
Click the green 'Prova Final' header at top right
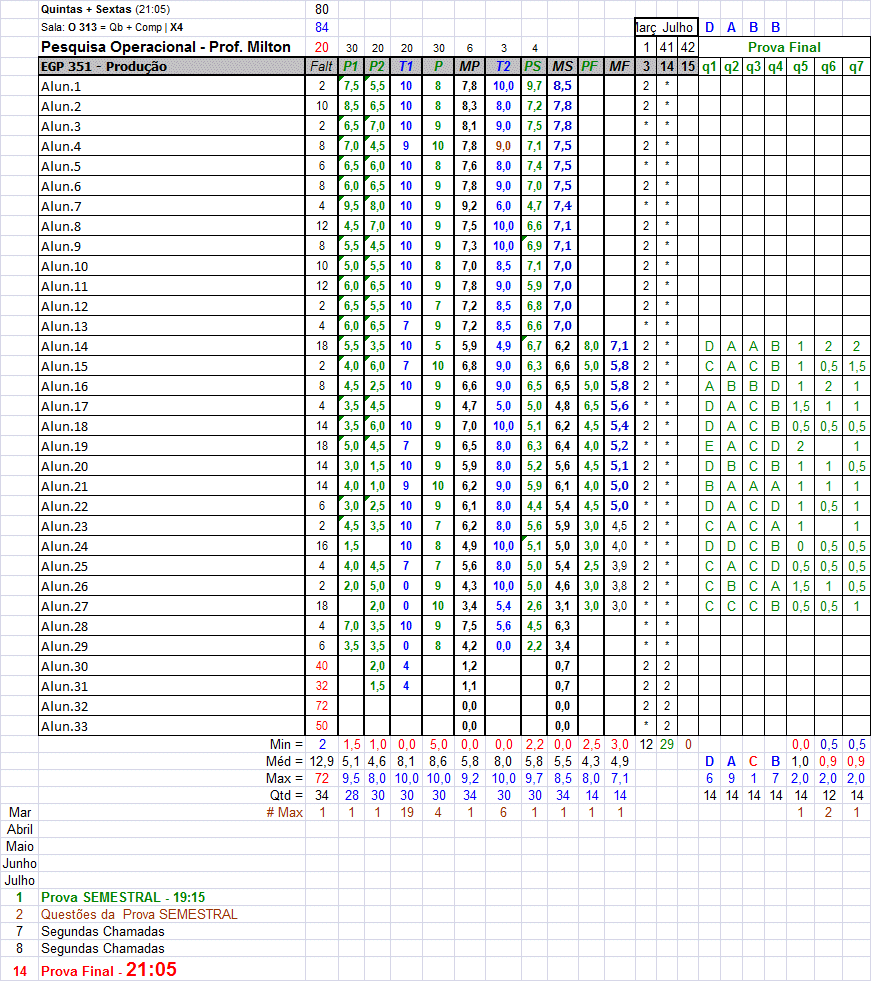(784, 47)
